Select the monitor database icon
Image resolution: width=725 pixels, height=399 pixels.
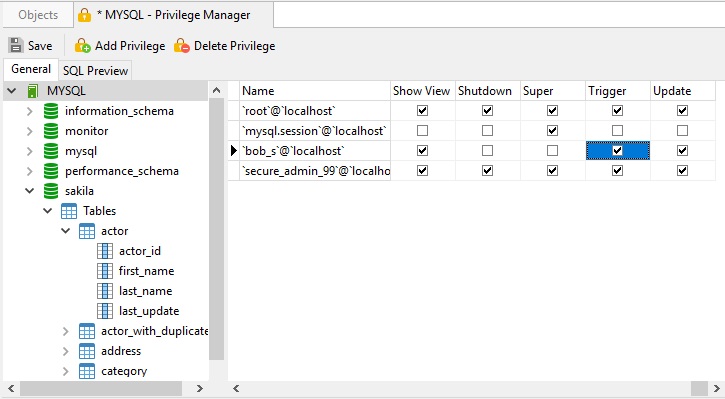[x=51, y=131]
